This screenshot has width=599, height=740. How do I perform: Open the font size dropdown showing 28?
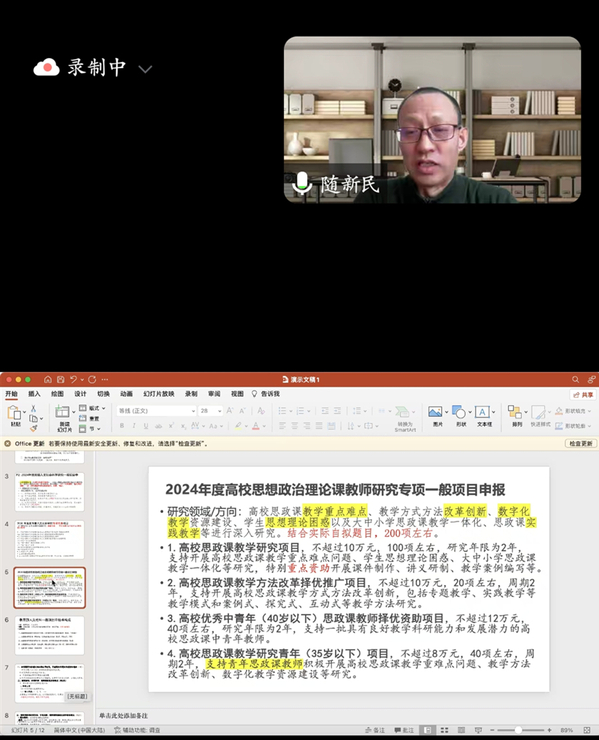pos(211,411)
